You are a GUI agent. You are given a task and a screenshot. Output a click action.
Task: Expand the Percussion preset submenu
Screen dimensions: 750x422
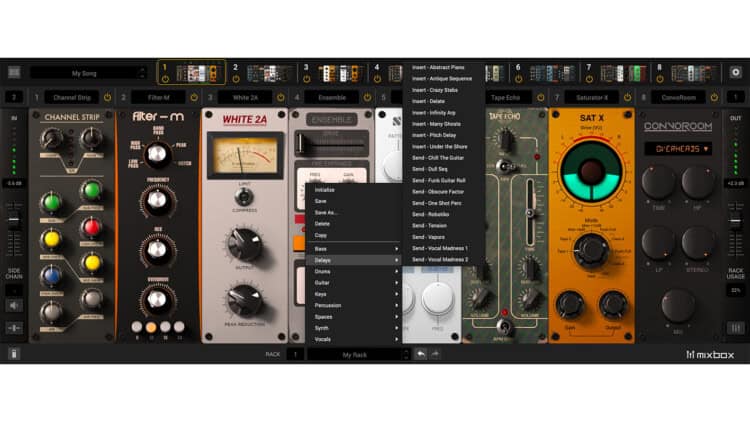[x=354, y=305]
